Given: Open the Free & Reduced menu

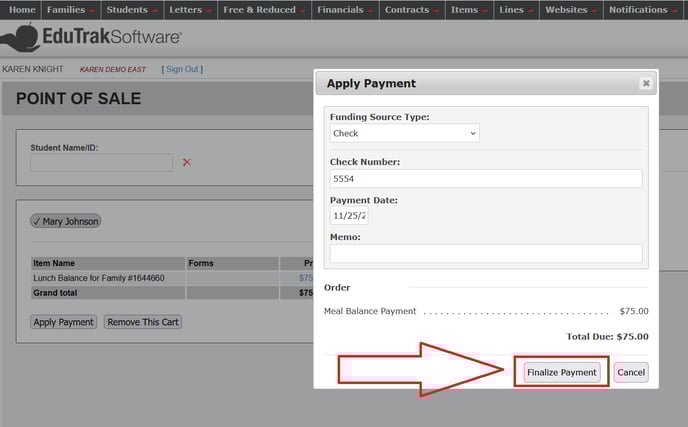Looking at the screenshot, I should [x=264, y=10].
